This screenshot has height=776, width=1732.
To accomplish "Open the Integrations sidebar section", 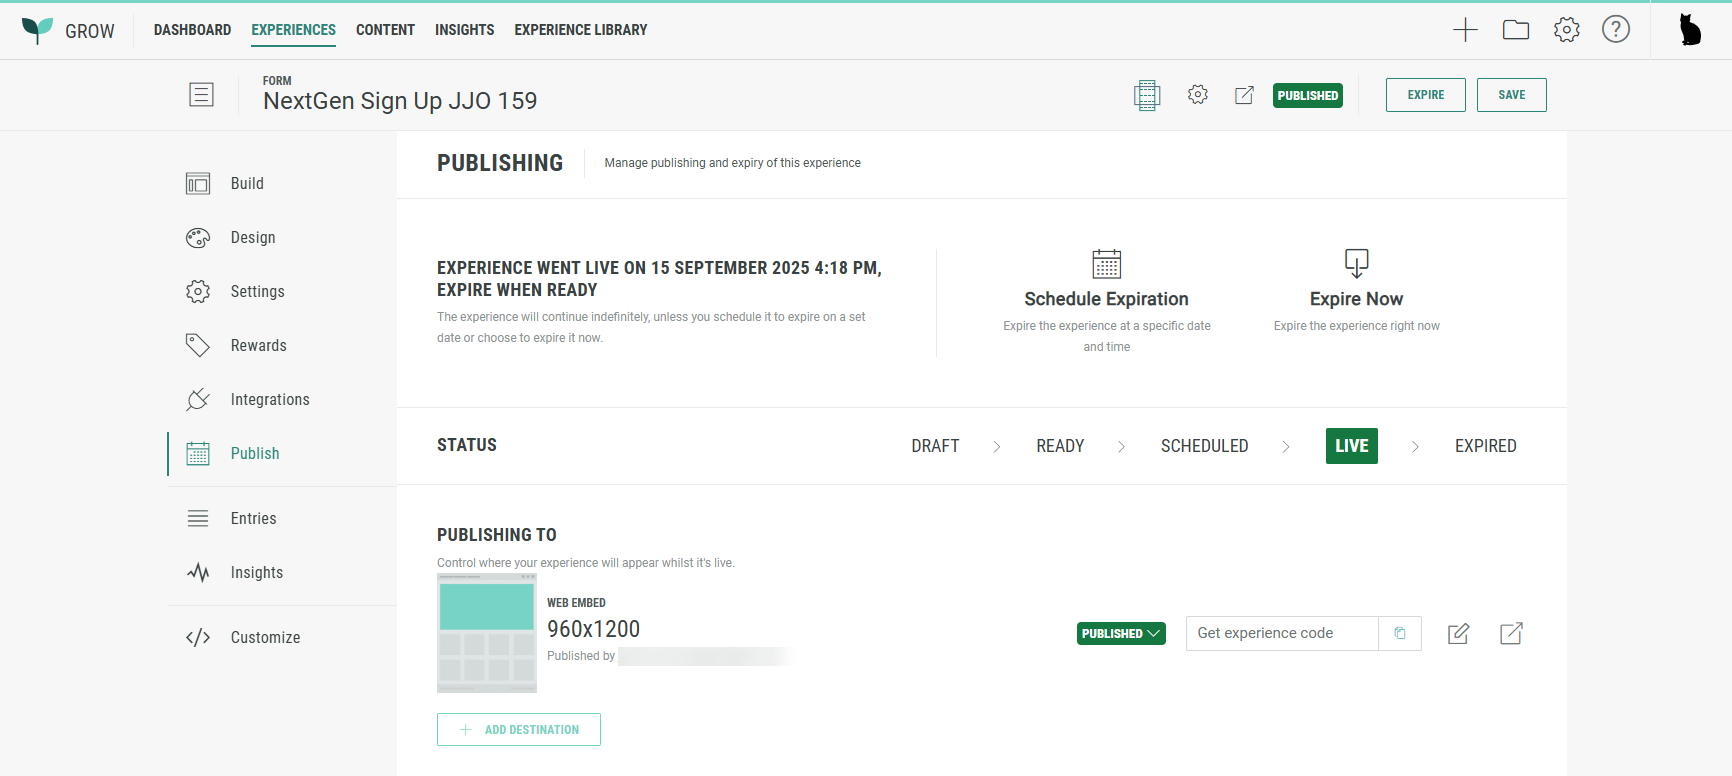I will 270,400.
